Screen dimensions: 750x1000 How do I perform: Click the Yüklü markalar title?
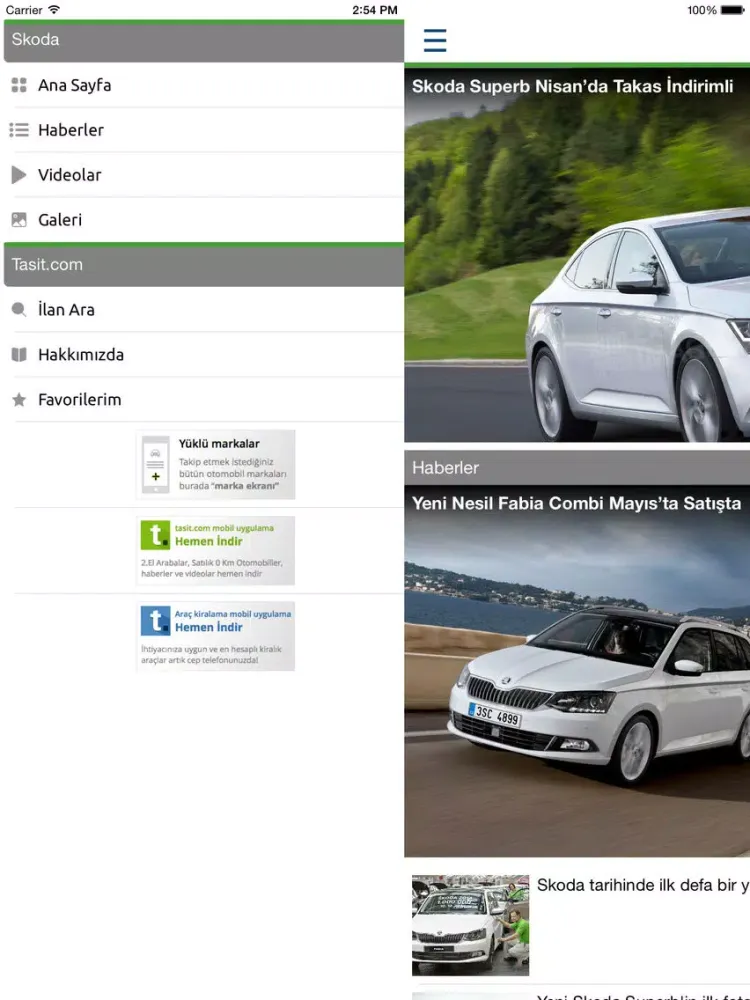point(219,443)
